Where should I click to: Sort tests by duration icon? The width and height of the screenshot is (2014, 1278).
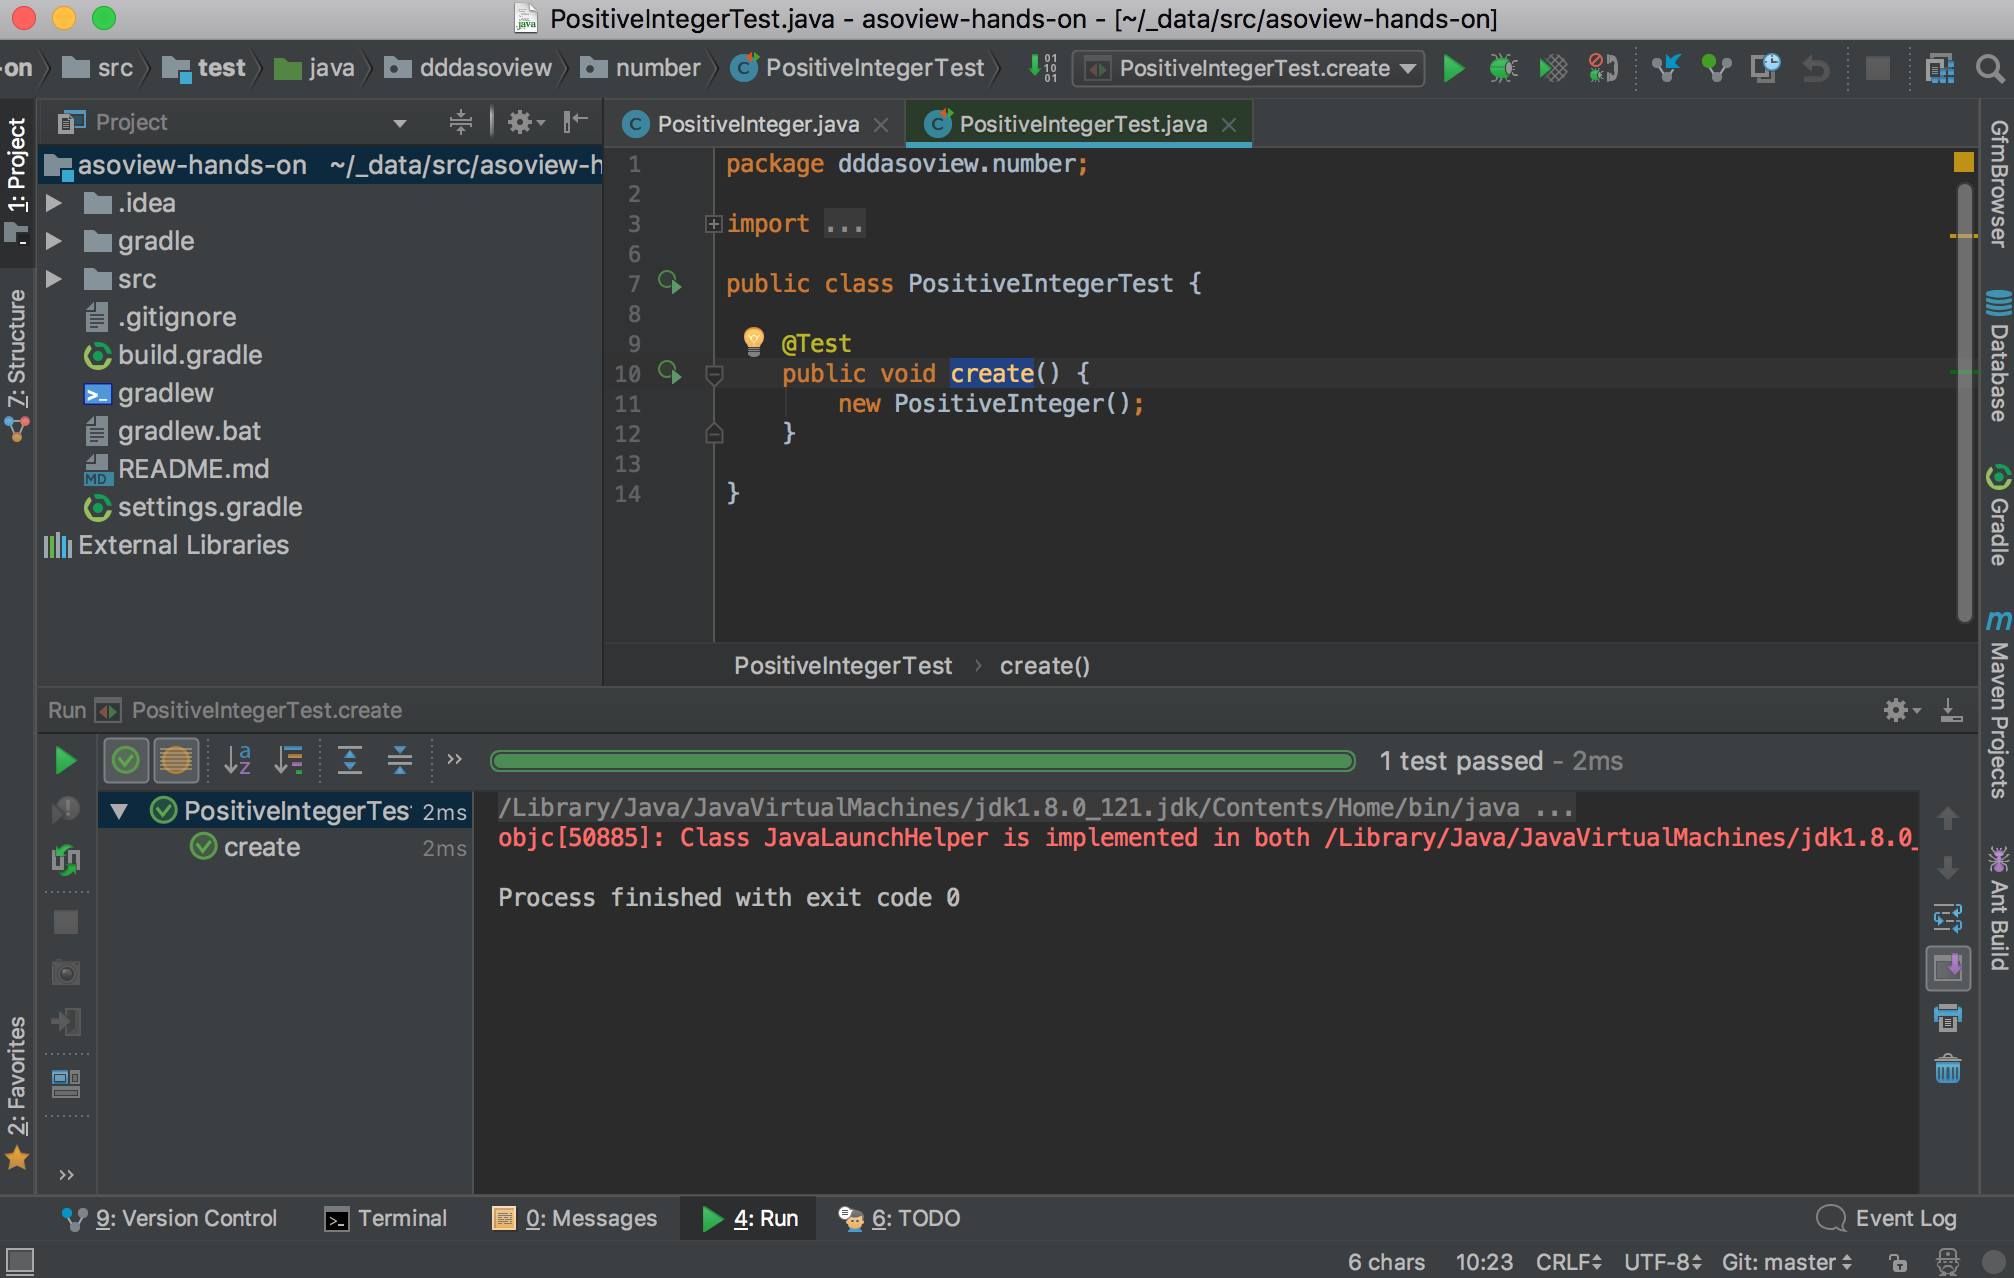point(289,761)
